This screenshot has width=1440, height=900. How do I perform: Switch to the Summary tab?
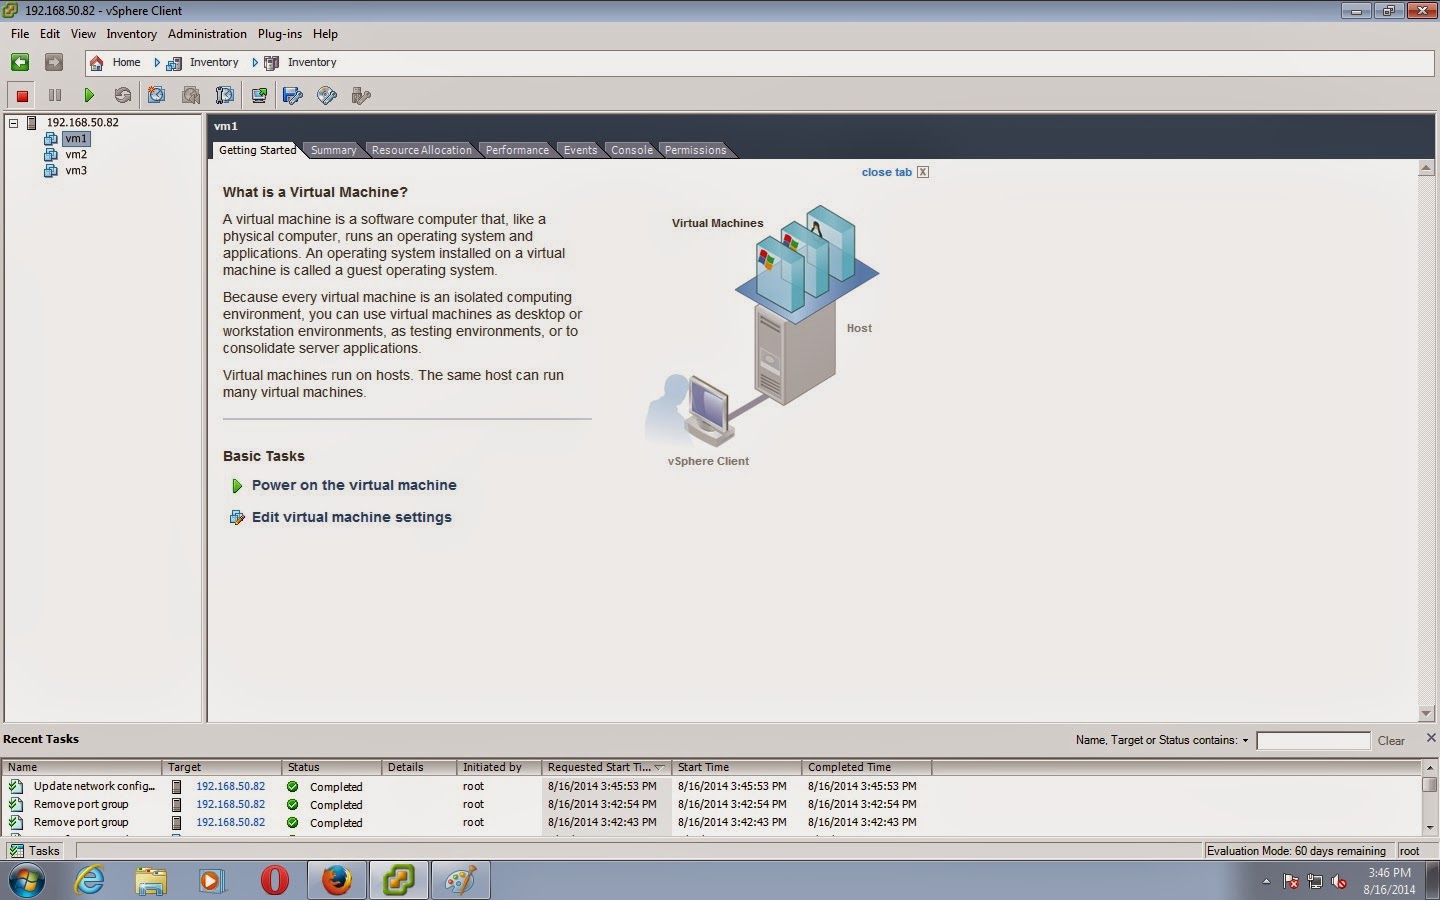(333, 150)
